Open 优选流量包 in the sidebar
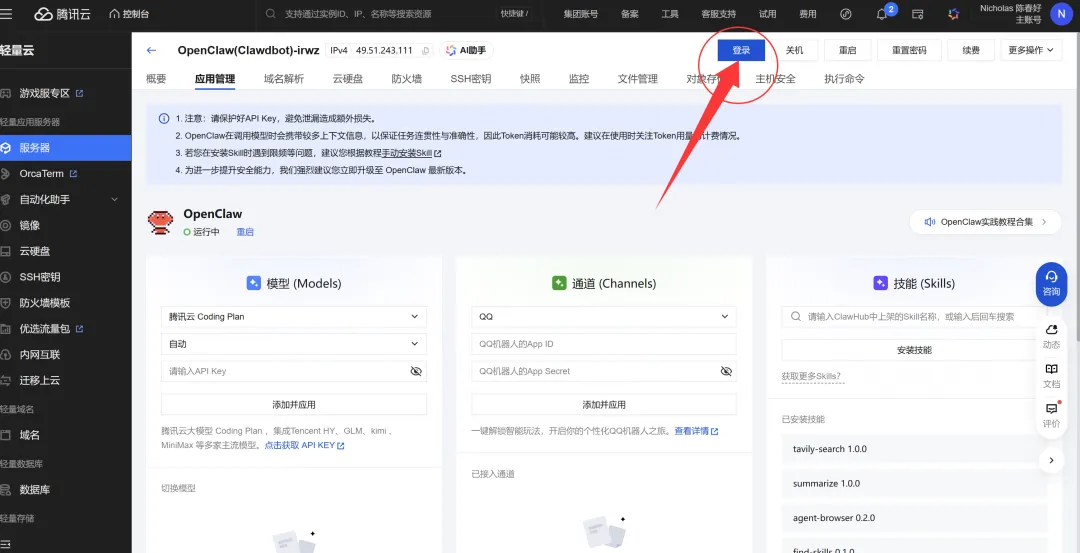The image size is (1080, 553). [x=45, y=329]
